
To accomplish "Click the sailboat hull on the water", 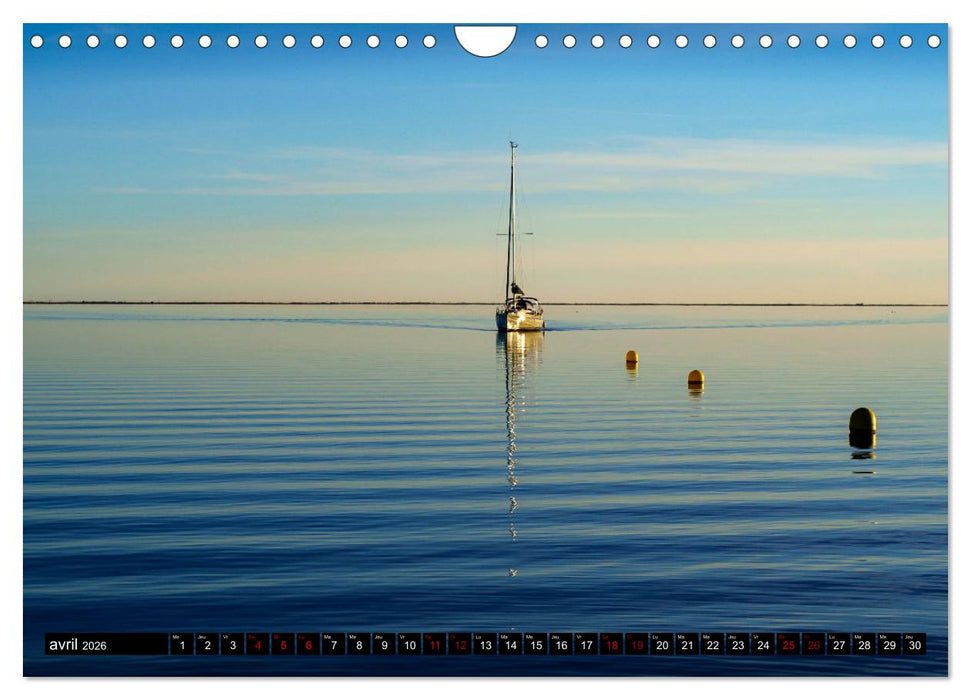I will coord(520,320).
